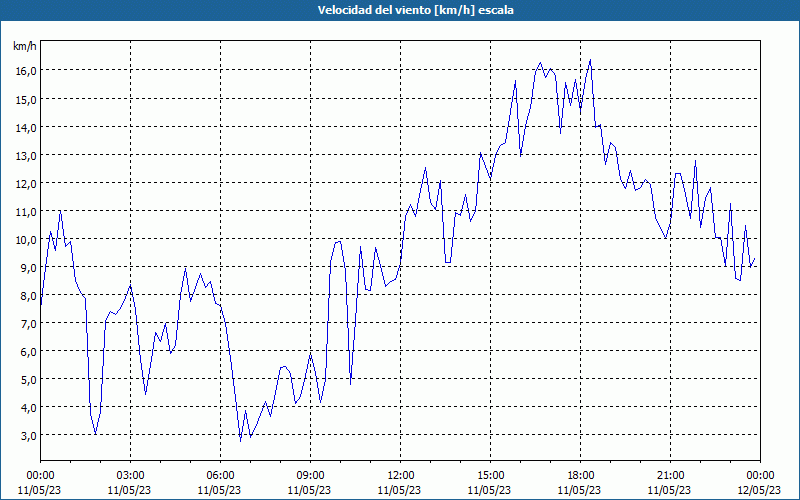This screenshot has width=800, height=500.
Task: Click the '11/05/23' date under 12:00
Action: [399, 490]
